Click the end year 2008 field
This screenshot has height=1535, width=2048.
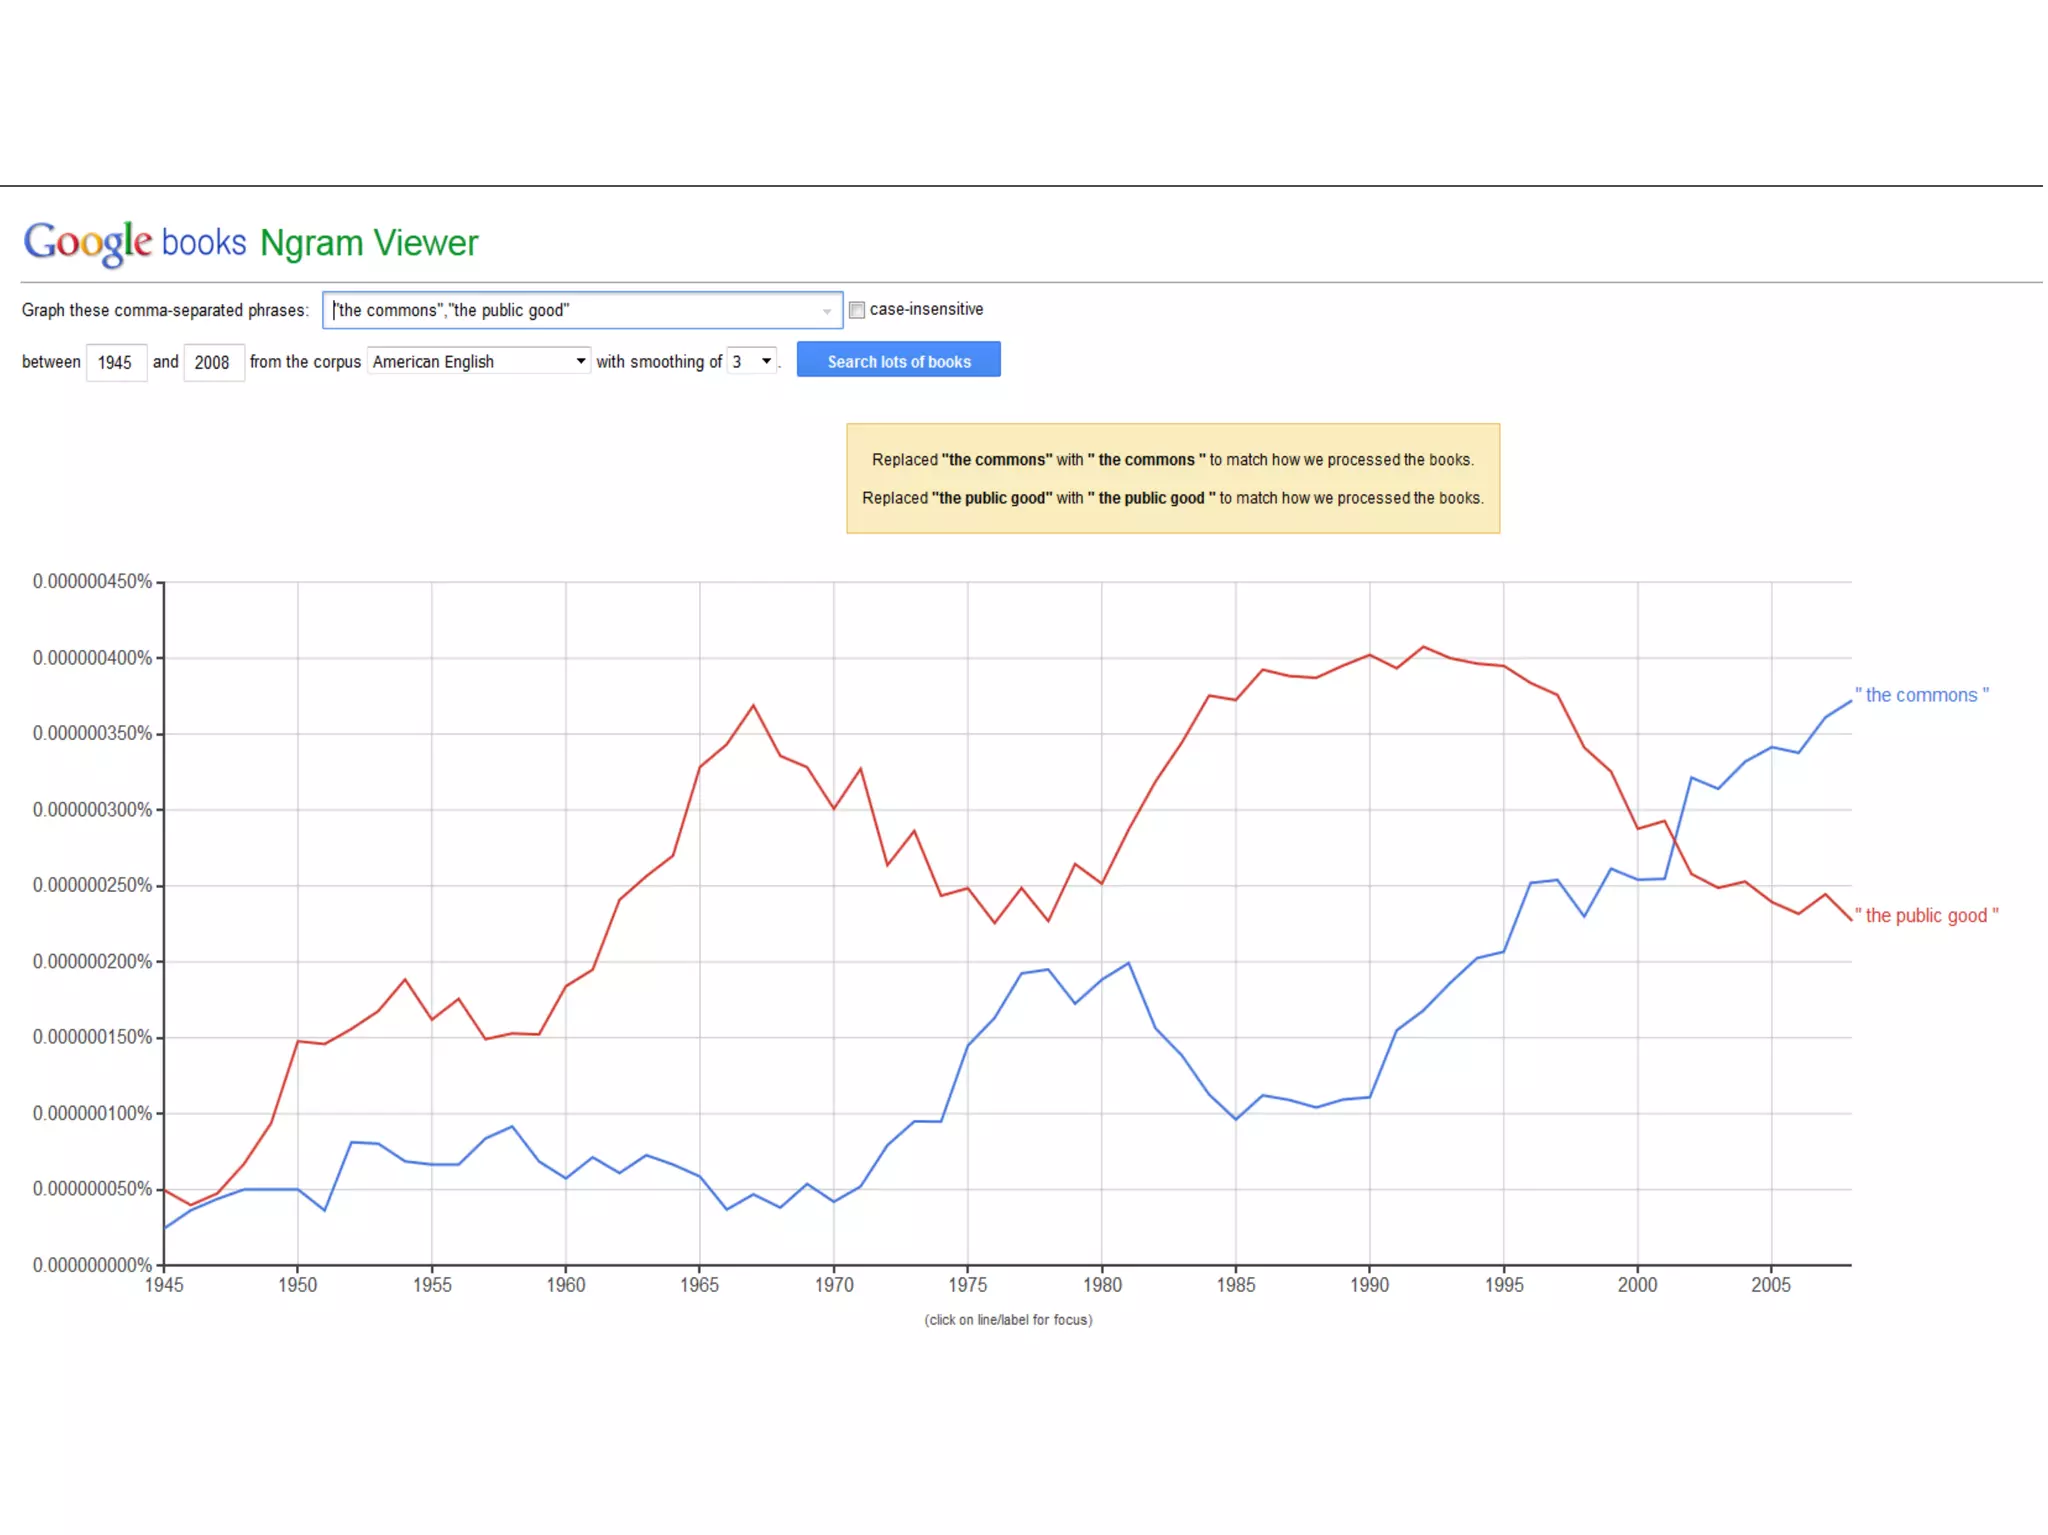click(212, 362)
